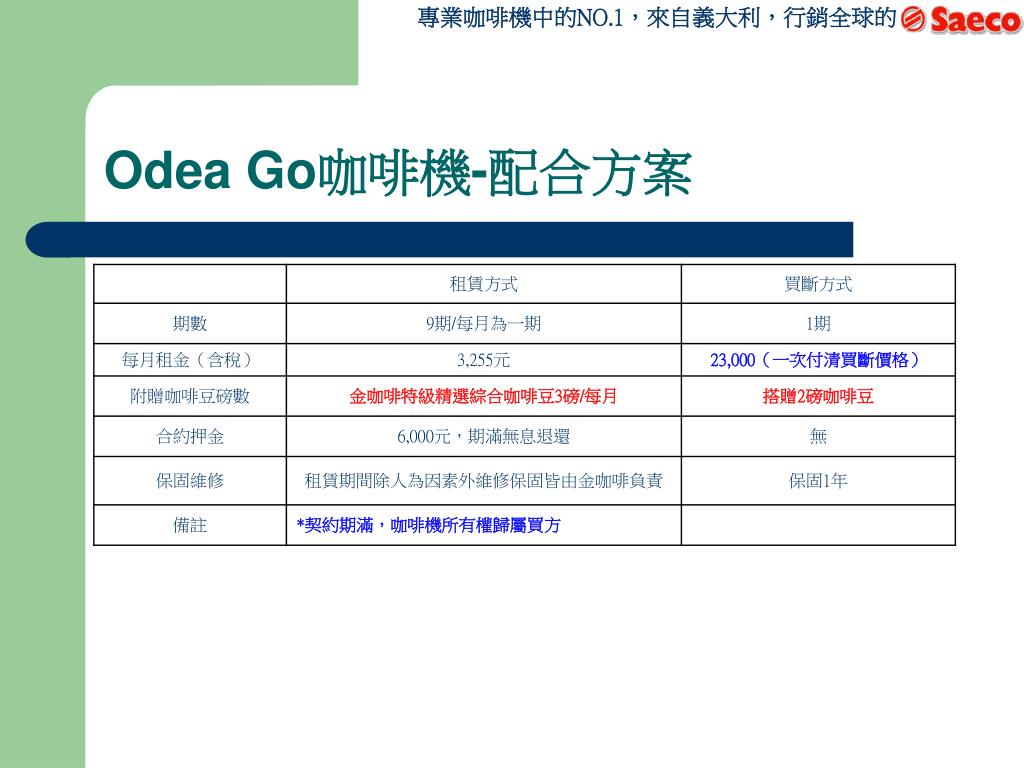Click the 保固1年 cell

click(818, 481)
